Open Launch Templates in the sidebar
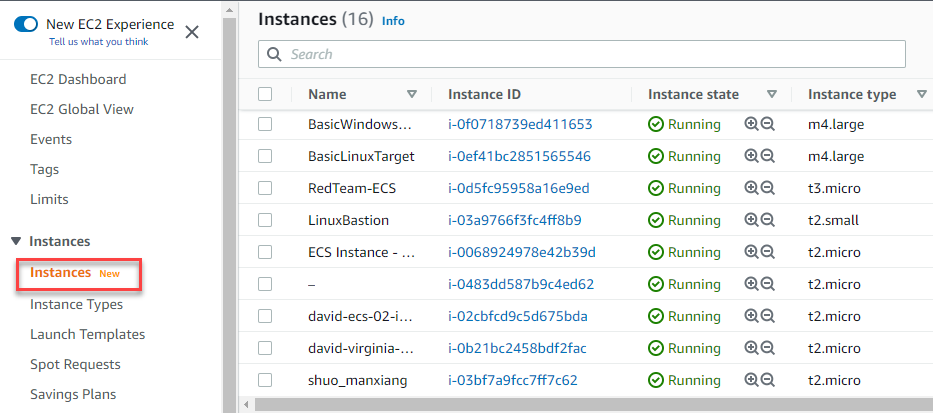 tap(88, 334)
